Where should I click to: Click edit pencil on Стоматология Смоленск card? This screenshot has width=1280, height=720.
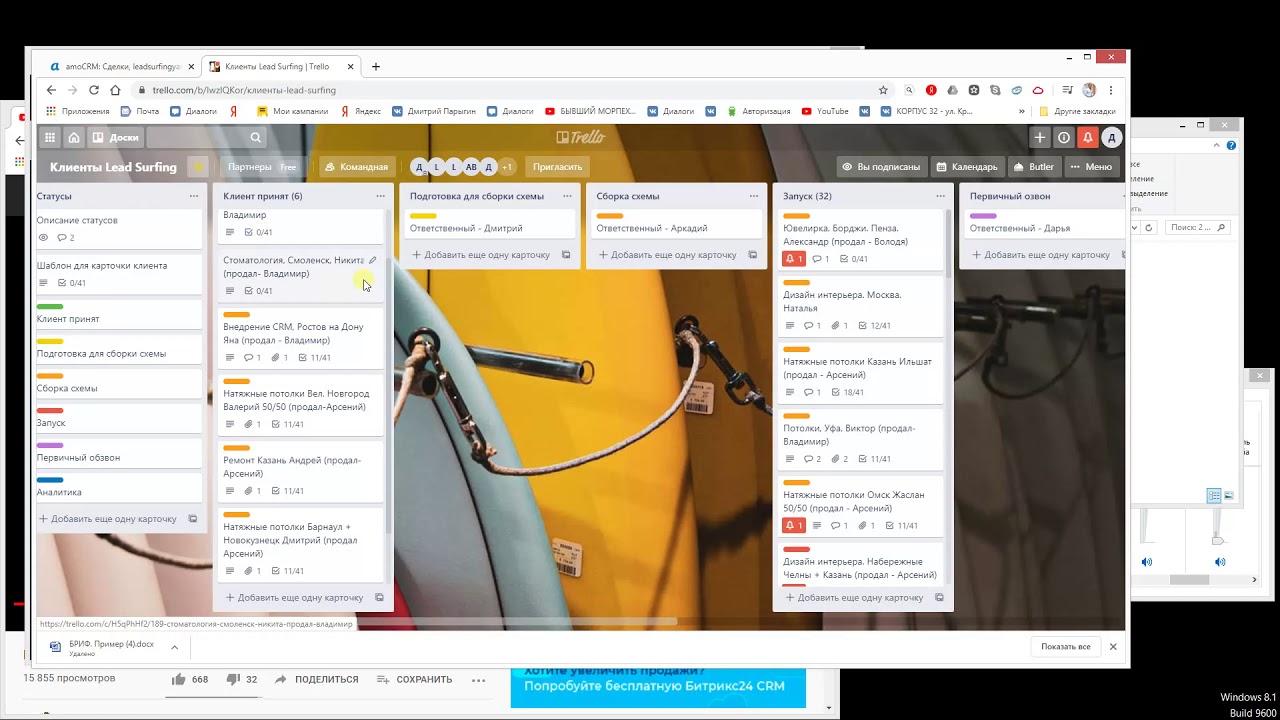pyautogui.click(x=373, y=260)
